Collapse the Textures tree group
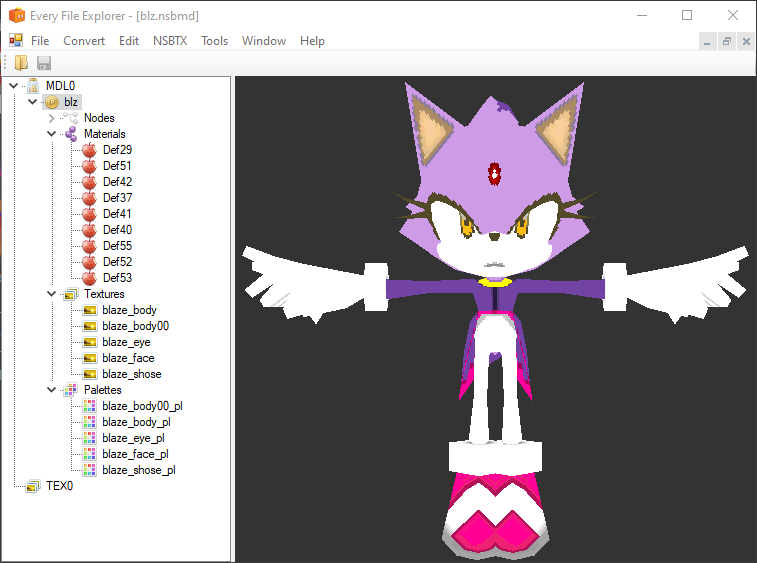 (x=52, y=294)
